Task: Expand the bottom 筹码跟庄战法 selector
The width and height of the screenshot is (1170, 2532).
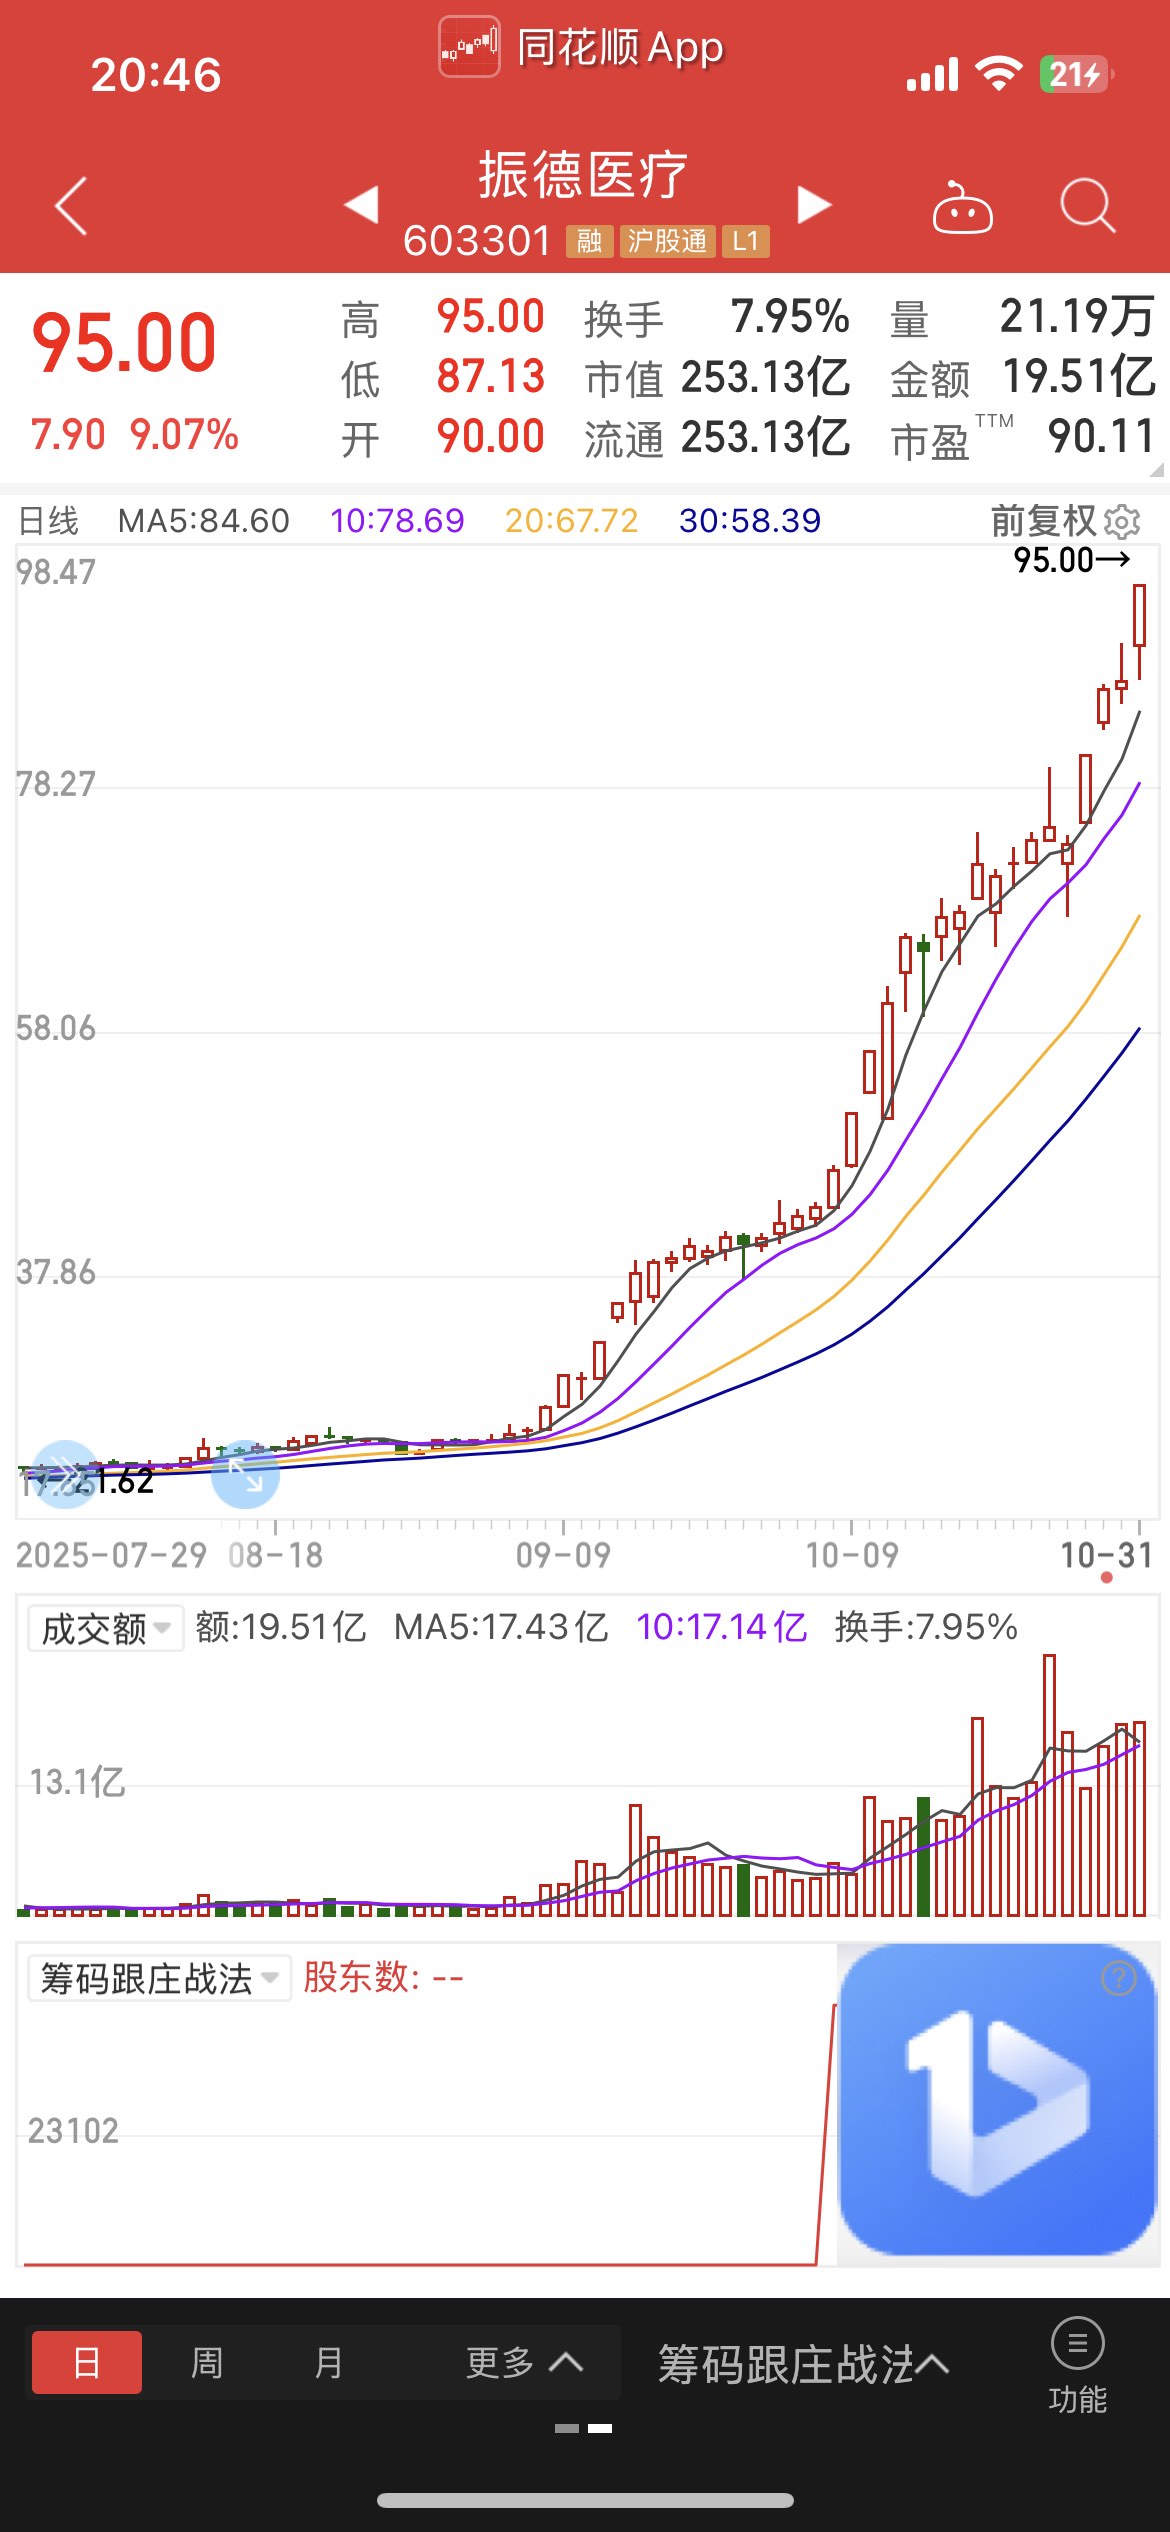Action: pos(803,2364)
